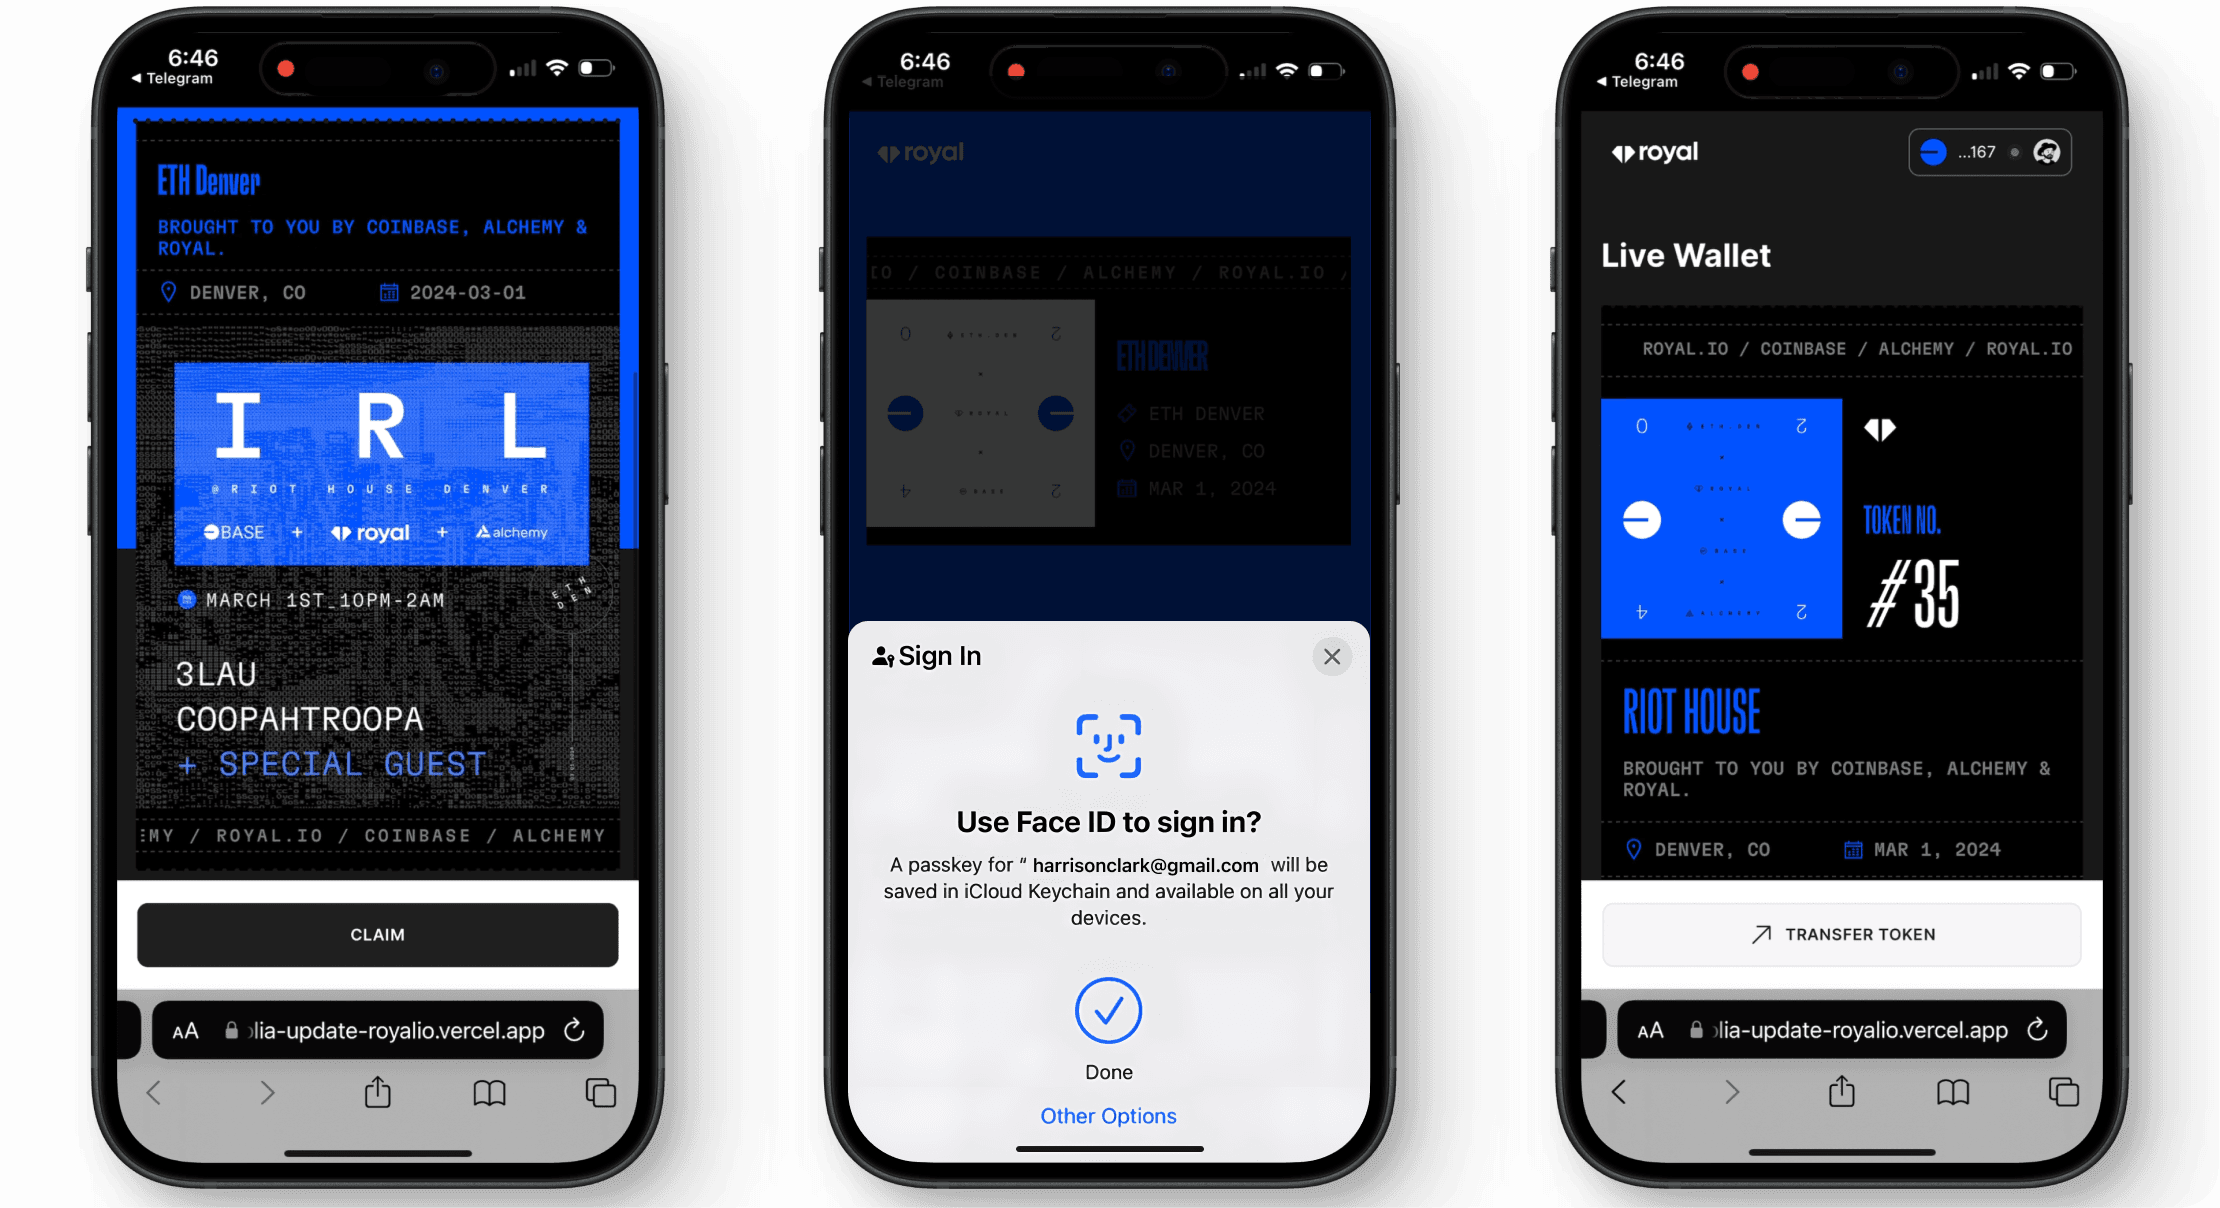Screen dimensions: 2220x1208
Task: Select CLAIM button on first screen
Action: pos(375,934)
